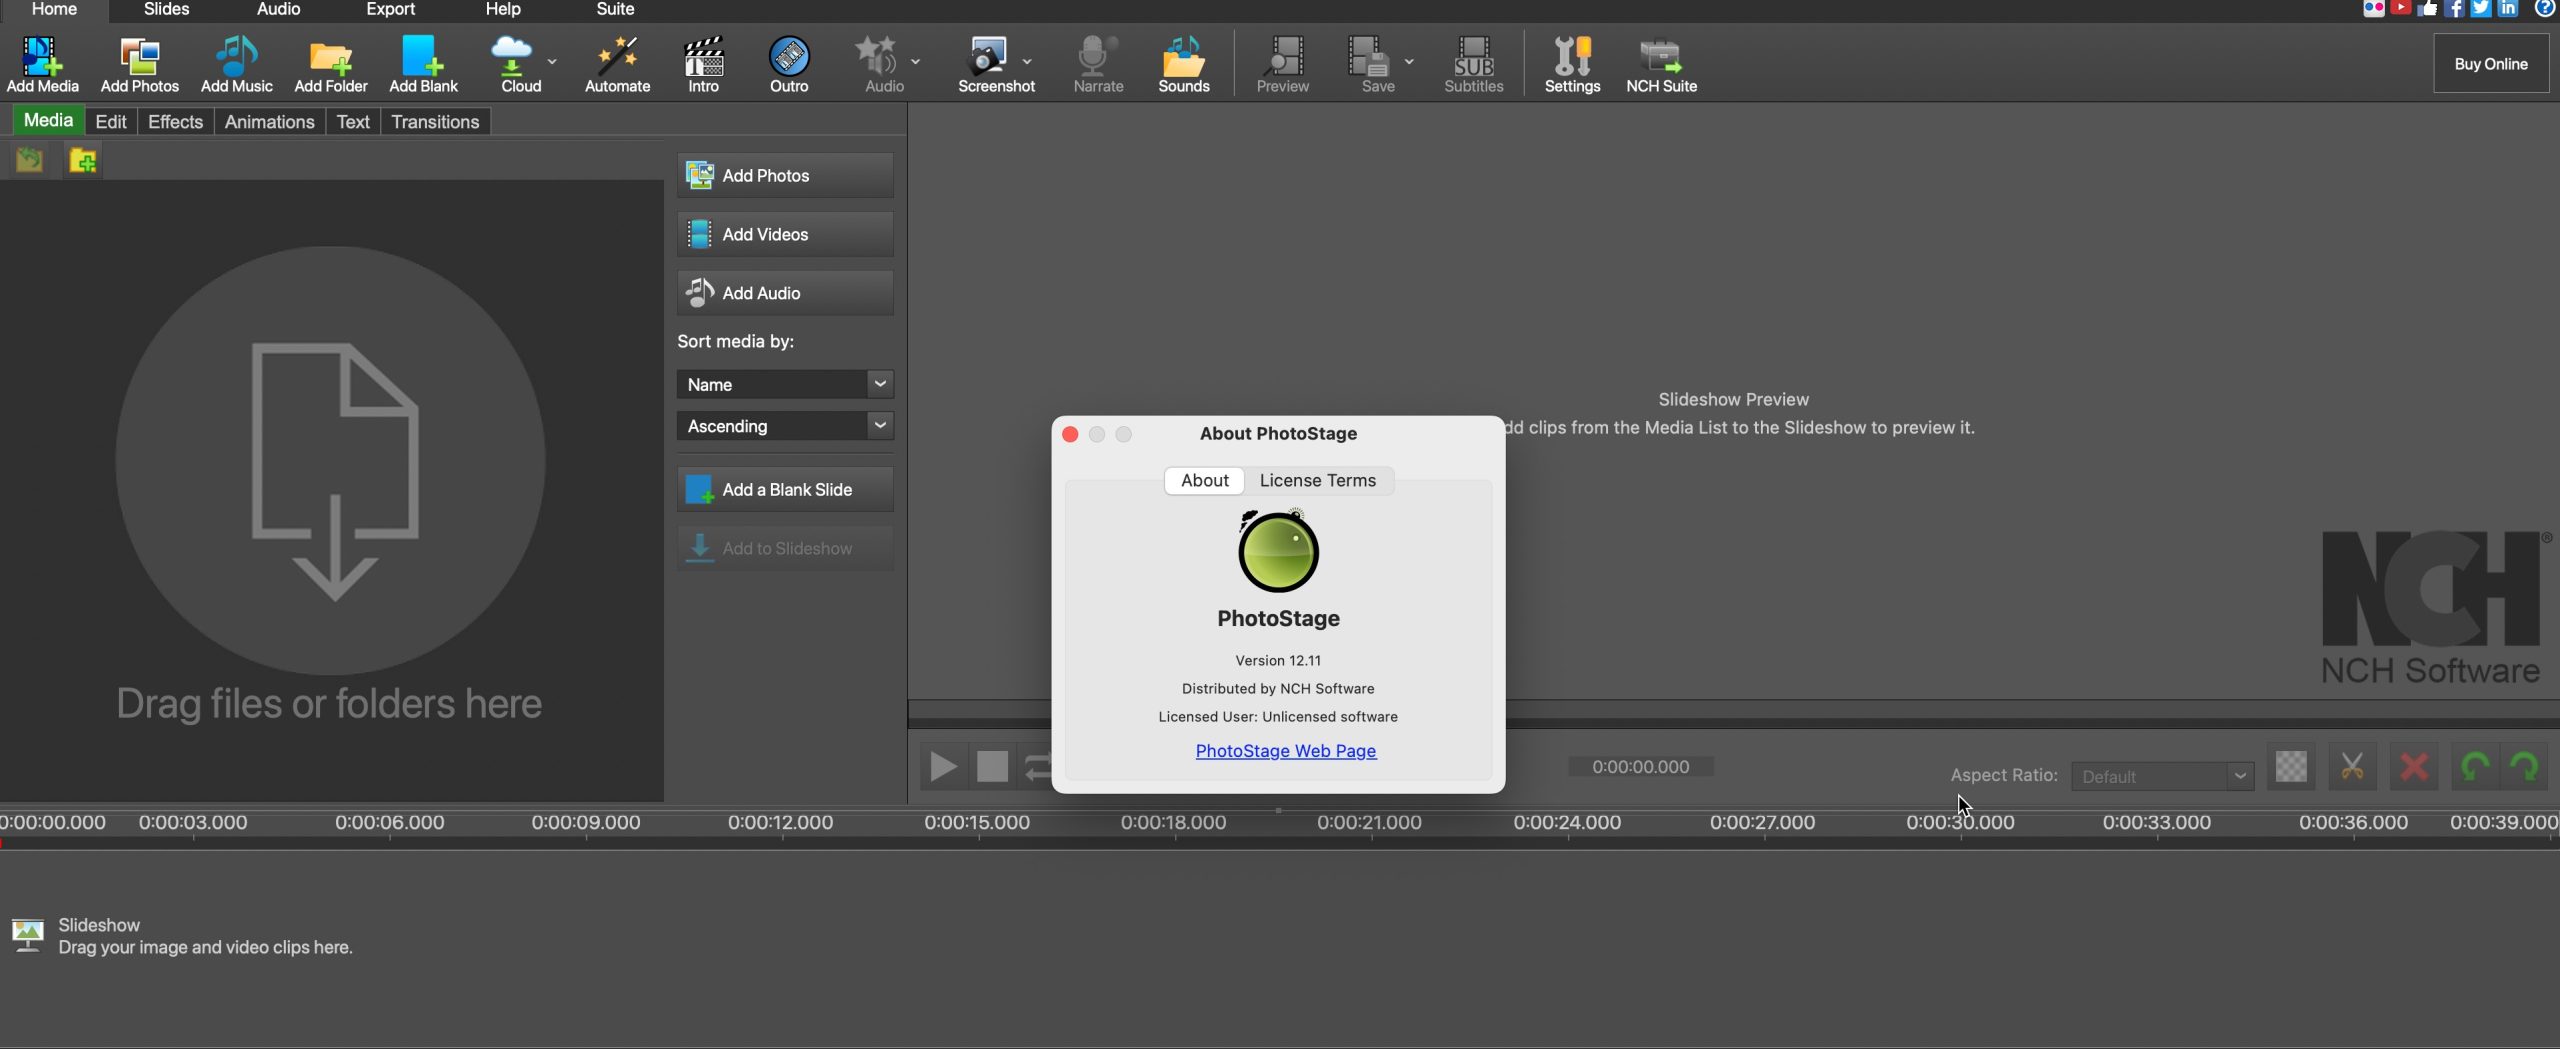Click Add Blank toolbar icon
This screenshot has width=2560, height=1049.
point(423,64)
